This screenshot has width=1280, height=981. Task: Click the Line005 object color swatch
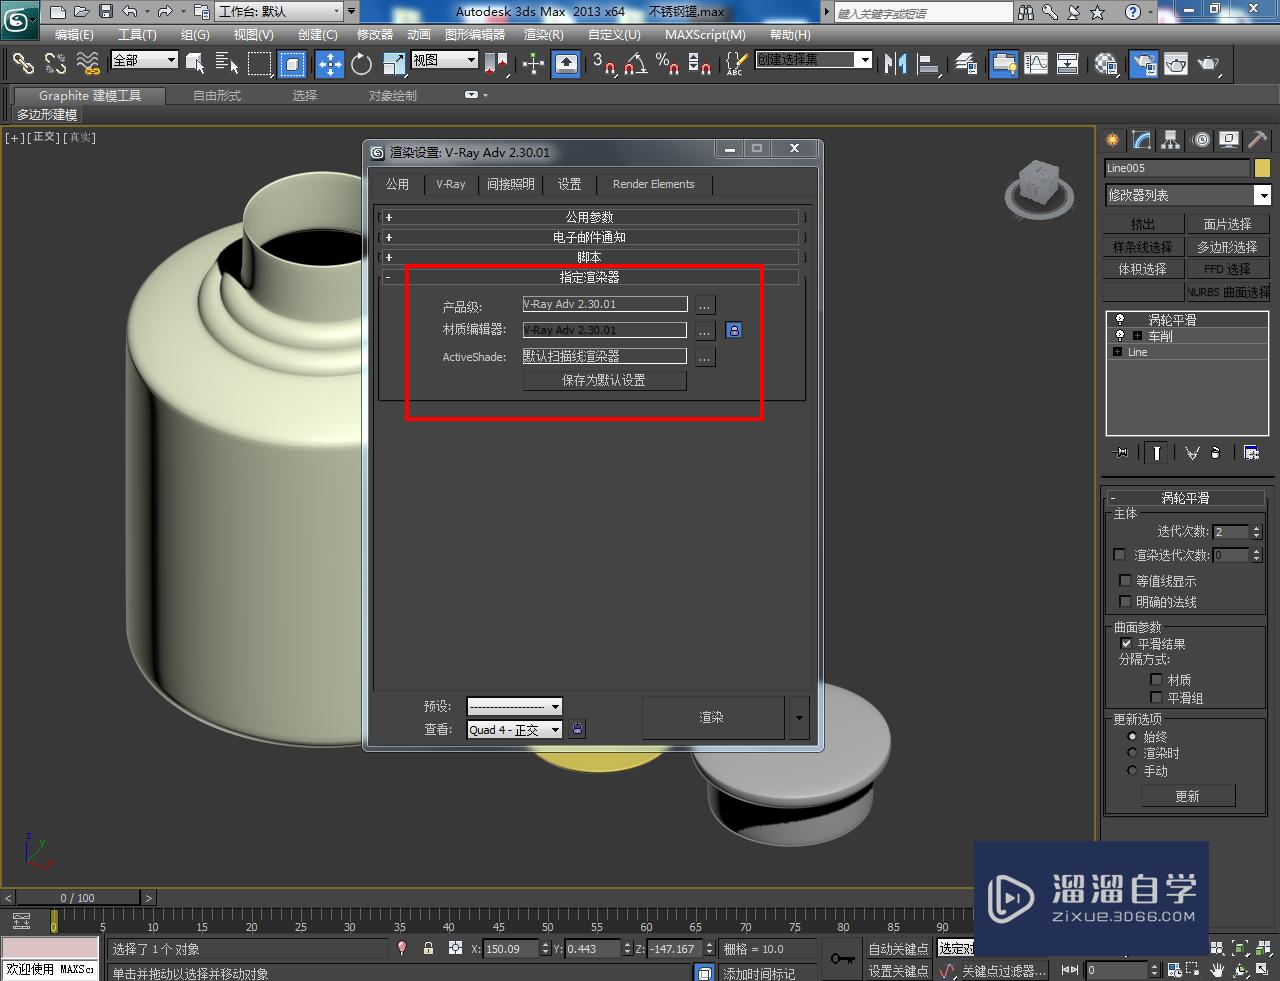1262,168
